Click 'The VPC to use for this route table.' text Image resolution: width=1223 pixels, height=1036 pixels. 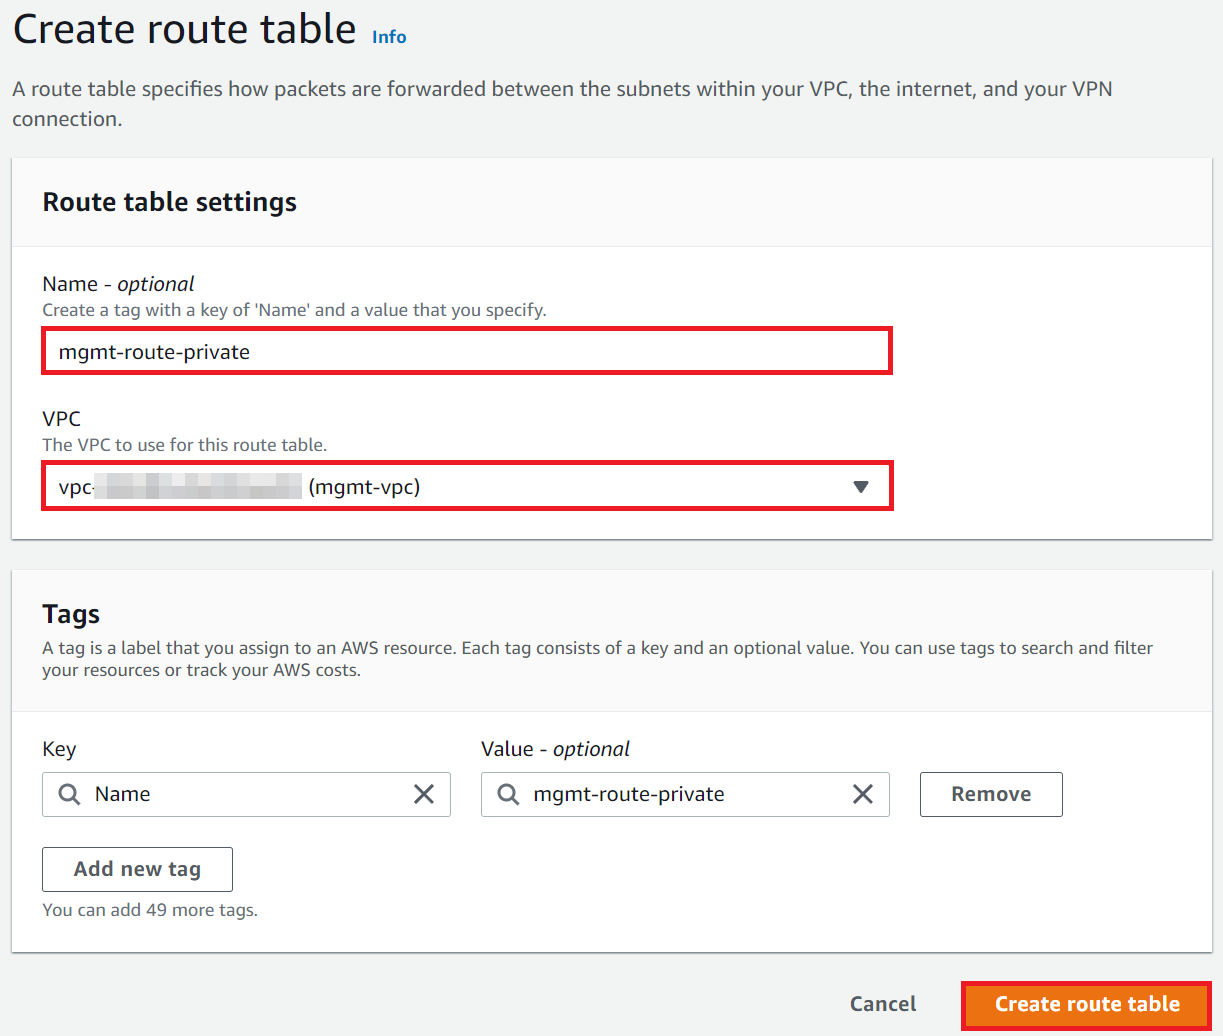(185, 445)
